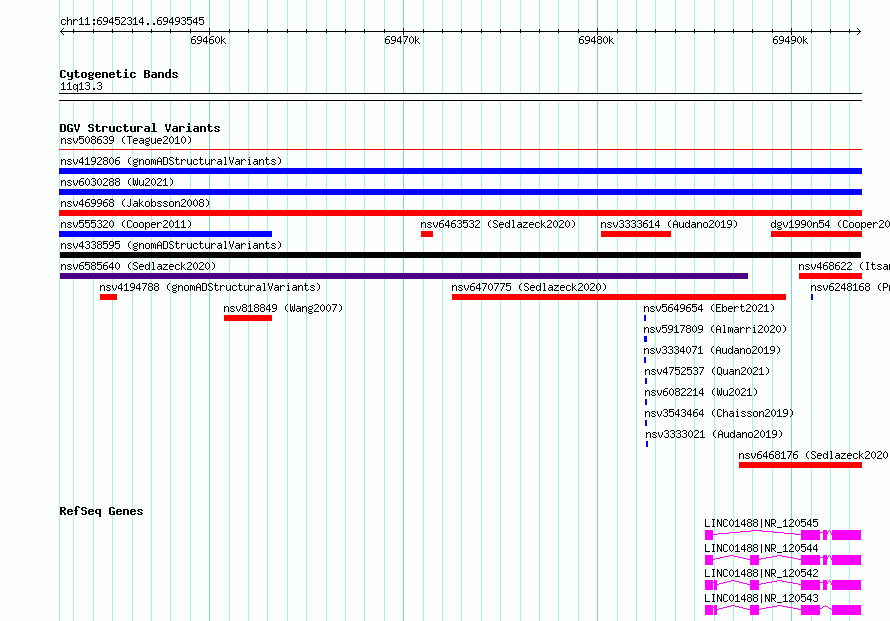The height and width of the screenshot is (621, 890).
Task: Open the LINC01488|NR_120545 transcript label
Action: (761, 523)
